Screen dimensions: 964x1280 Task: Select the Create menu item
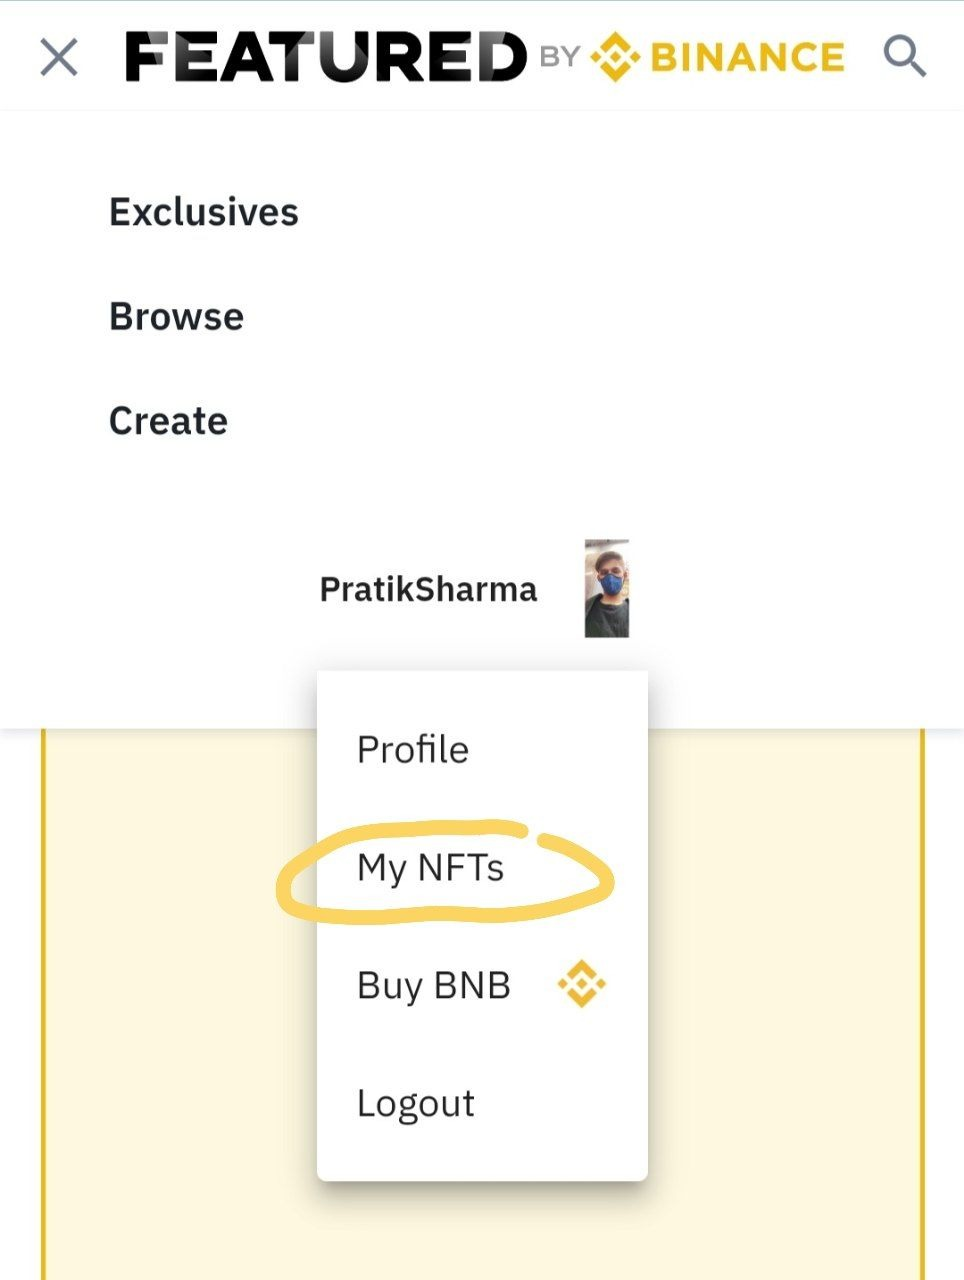[x=168, y=421]
